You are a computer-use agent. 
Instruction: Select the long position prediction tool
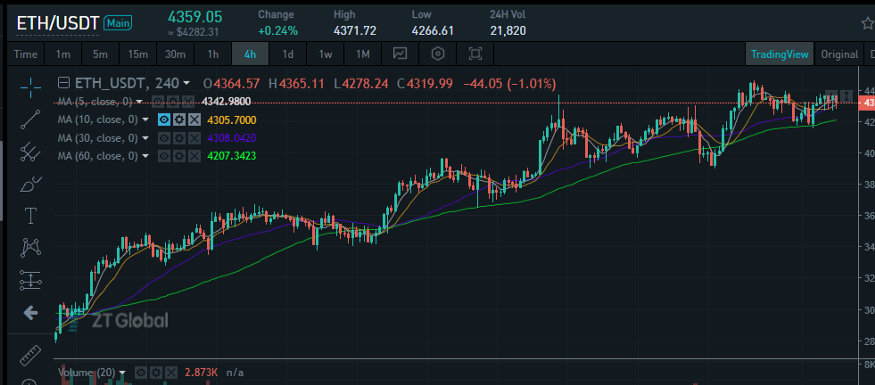(31, 280)
